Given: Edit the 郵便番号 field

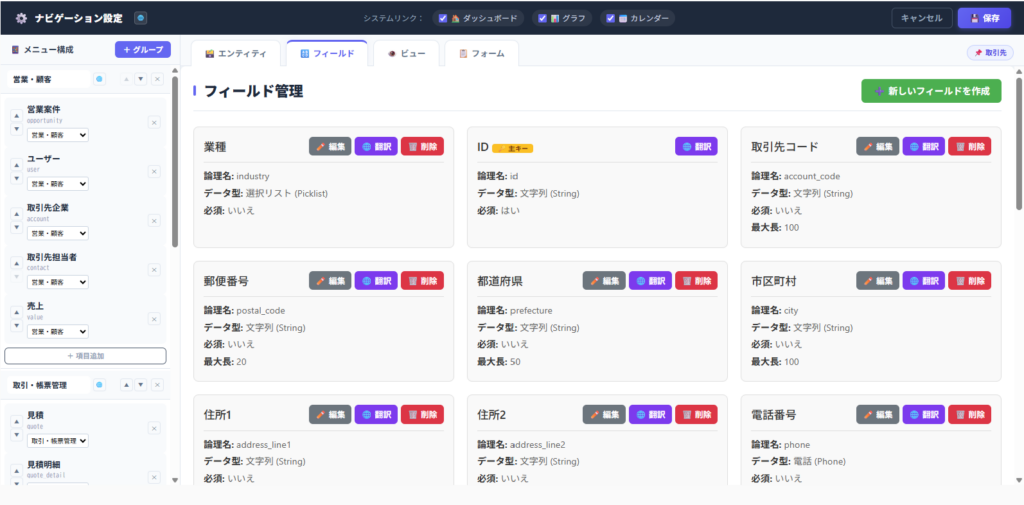Looking at the screenshot, I should 330,281.
